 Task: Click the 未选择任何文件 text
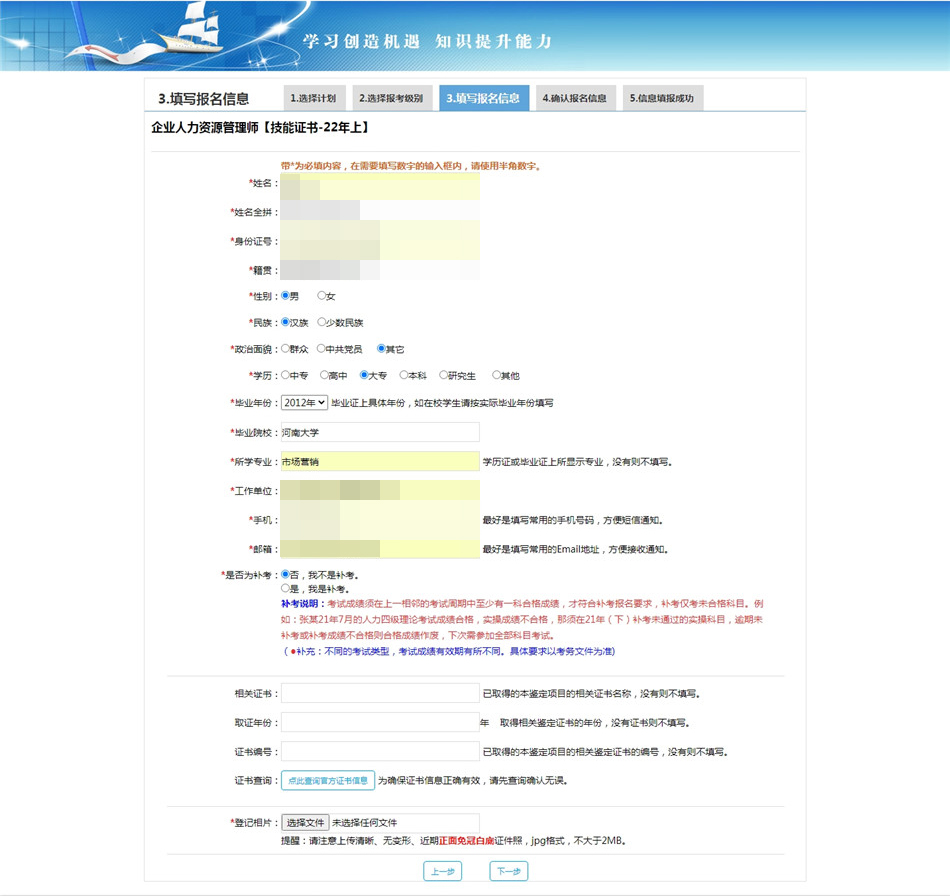coord(365,823)
